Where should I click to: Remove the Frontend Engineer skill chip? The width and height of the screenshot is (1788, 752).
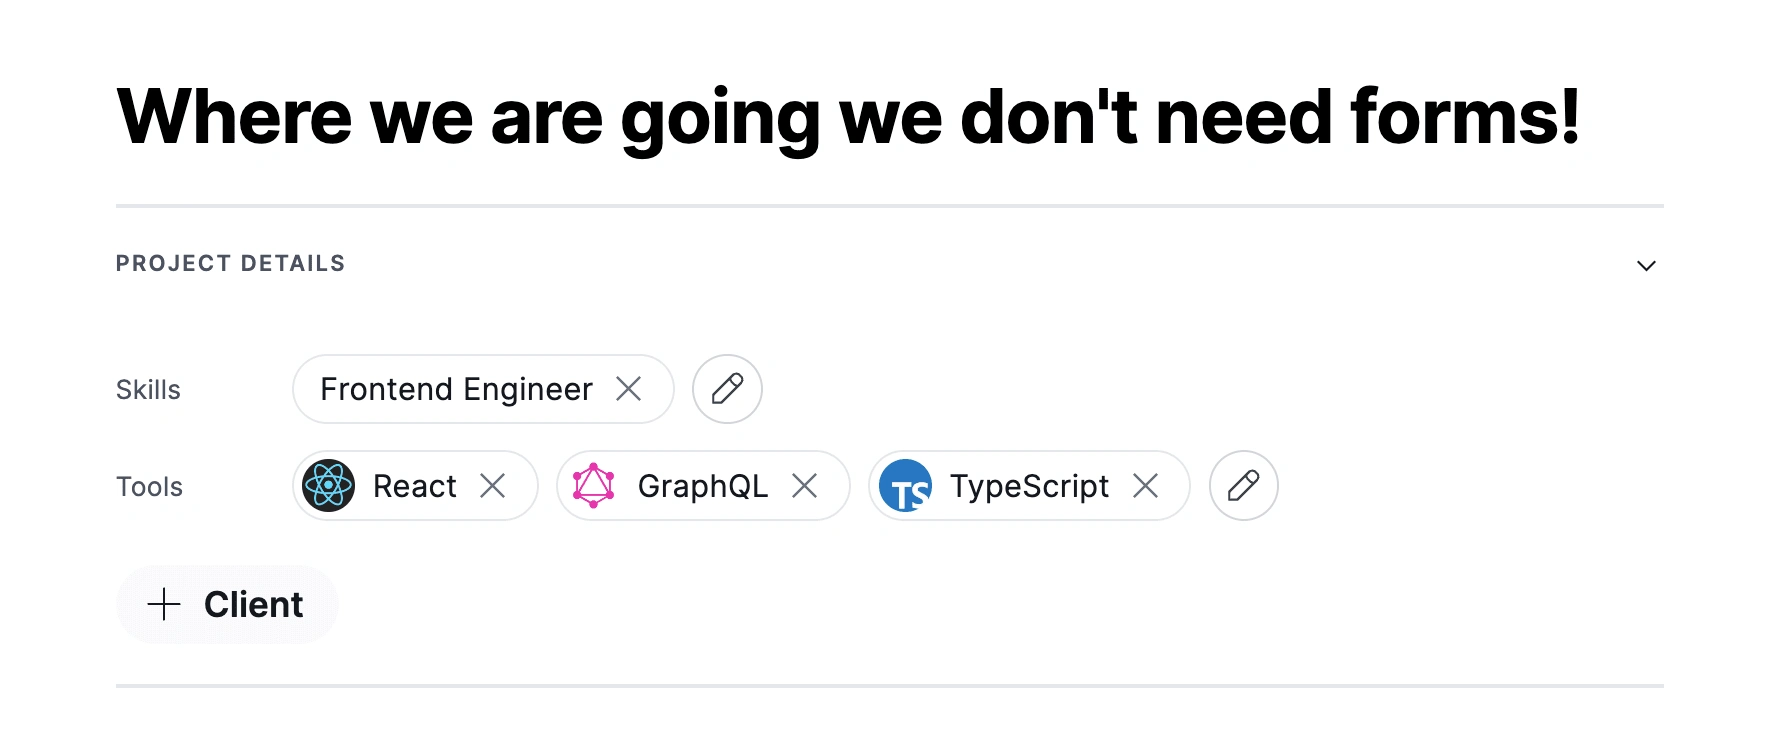(628, 389)
